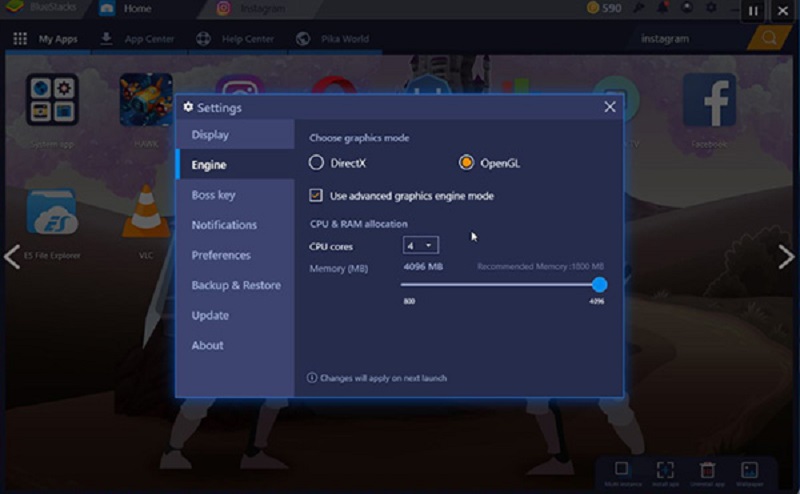Open the System app folder icon

click(x=52, y=101)
